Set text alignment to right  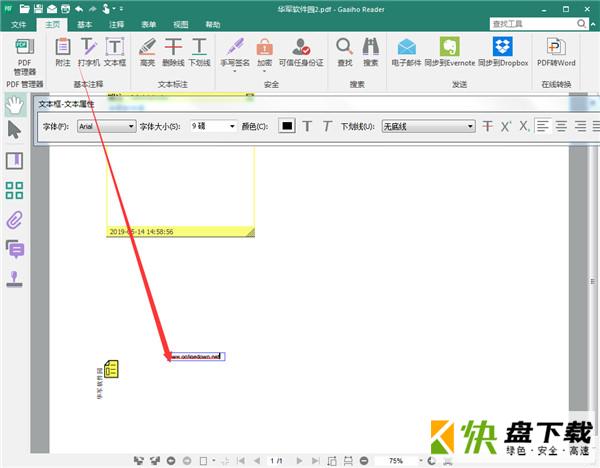point(580,126)
